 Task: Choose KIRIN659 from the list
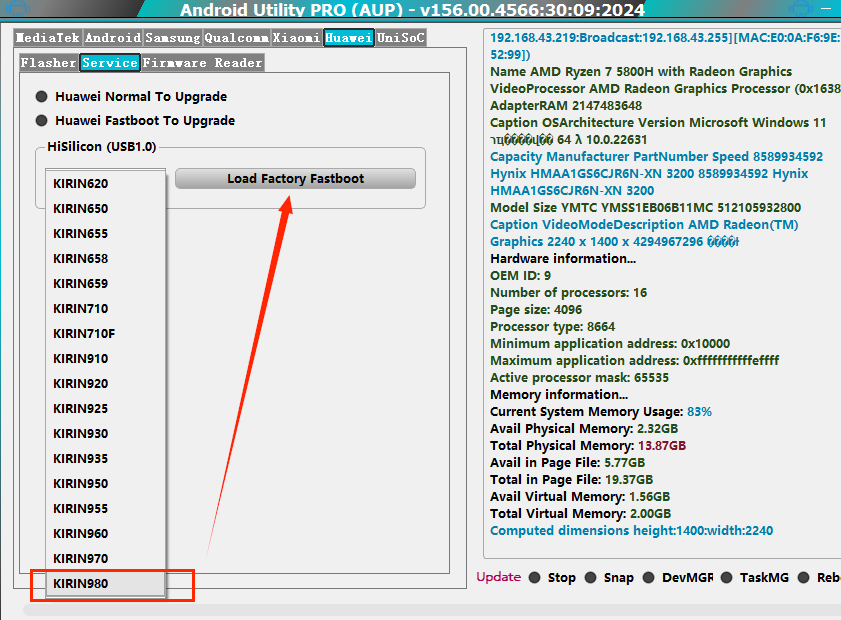(x=106, y=283)
